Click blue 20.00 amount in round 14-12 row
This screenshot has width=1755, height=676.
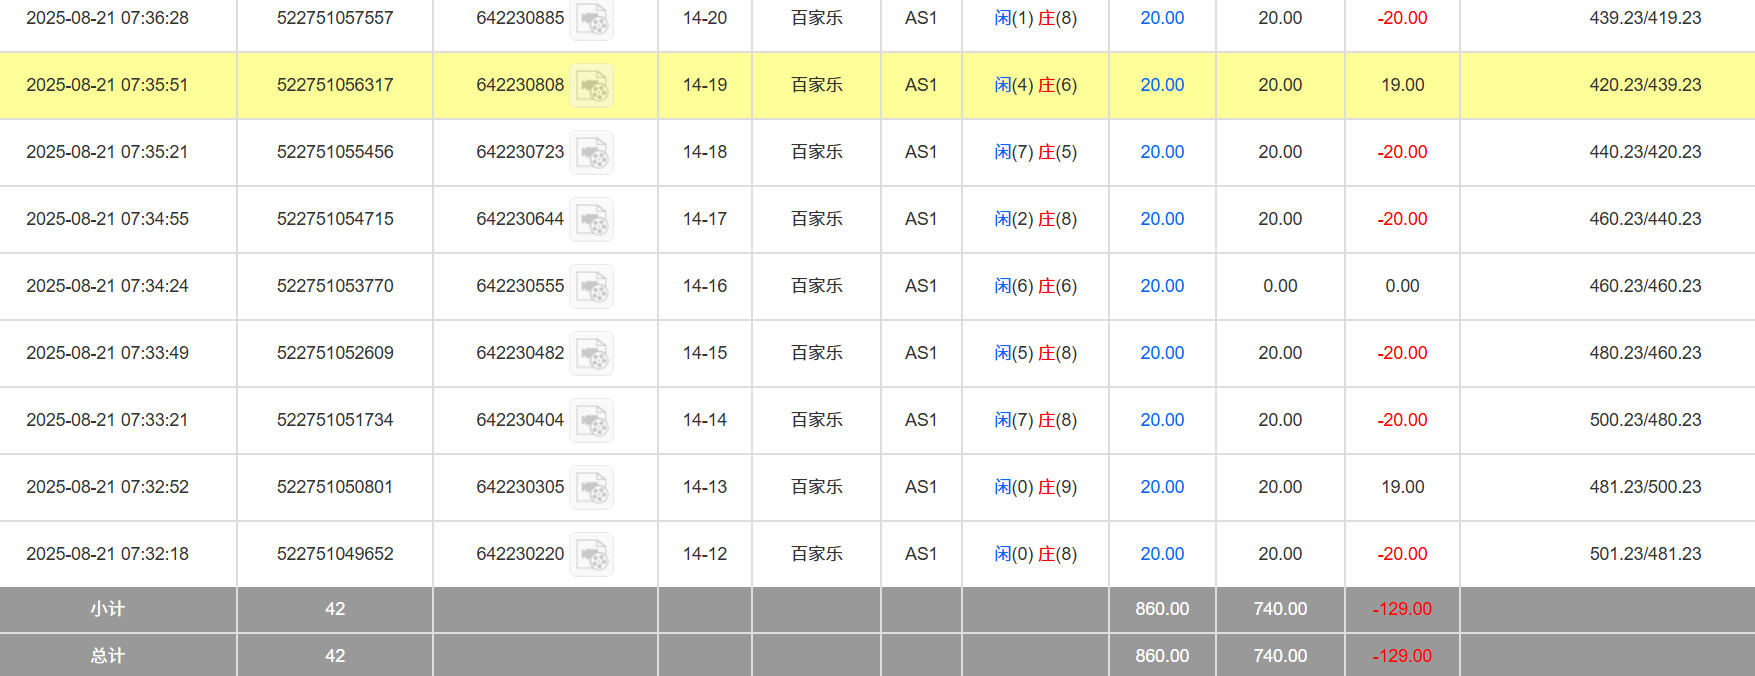pos(1162,554)
